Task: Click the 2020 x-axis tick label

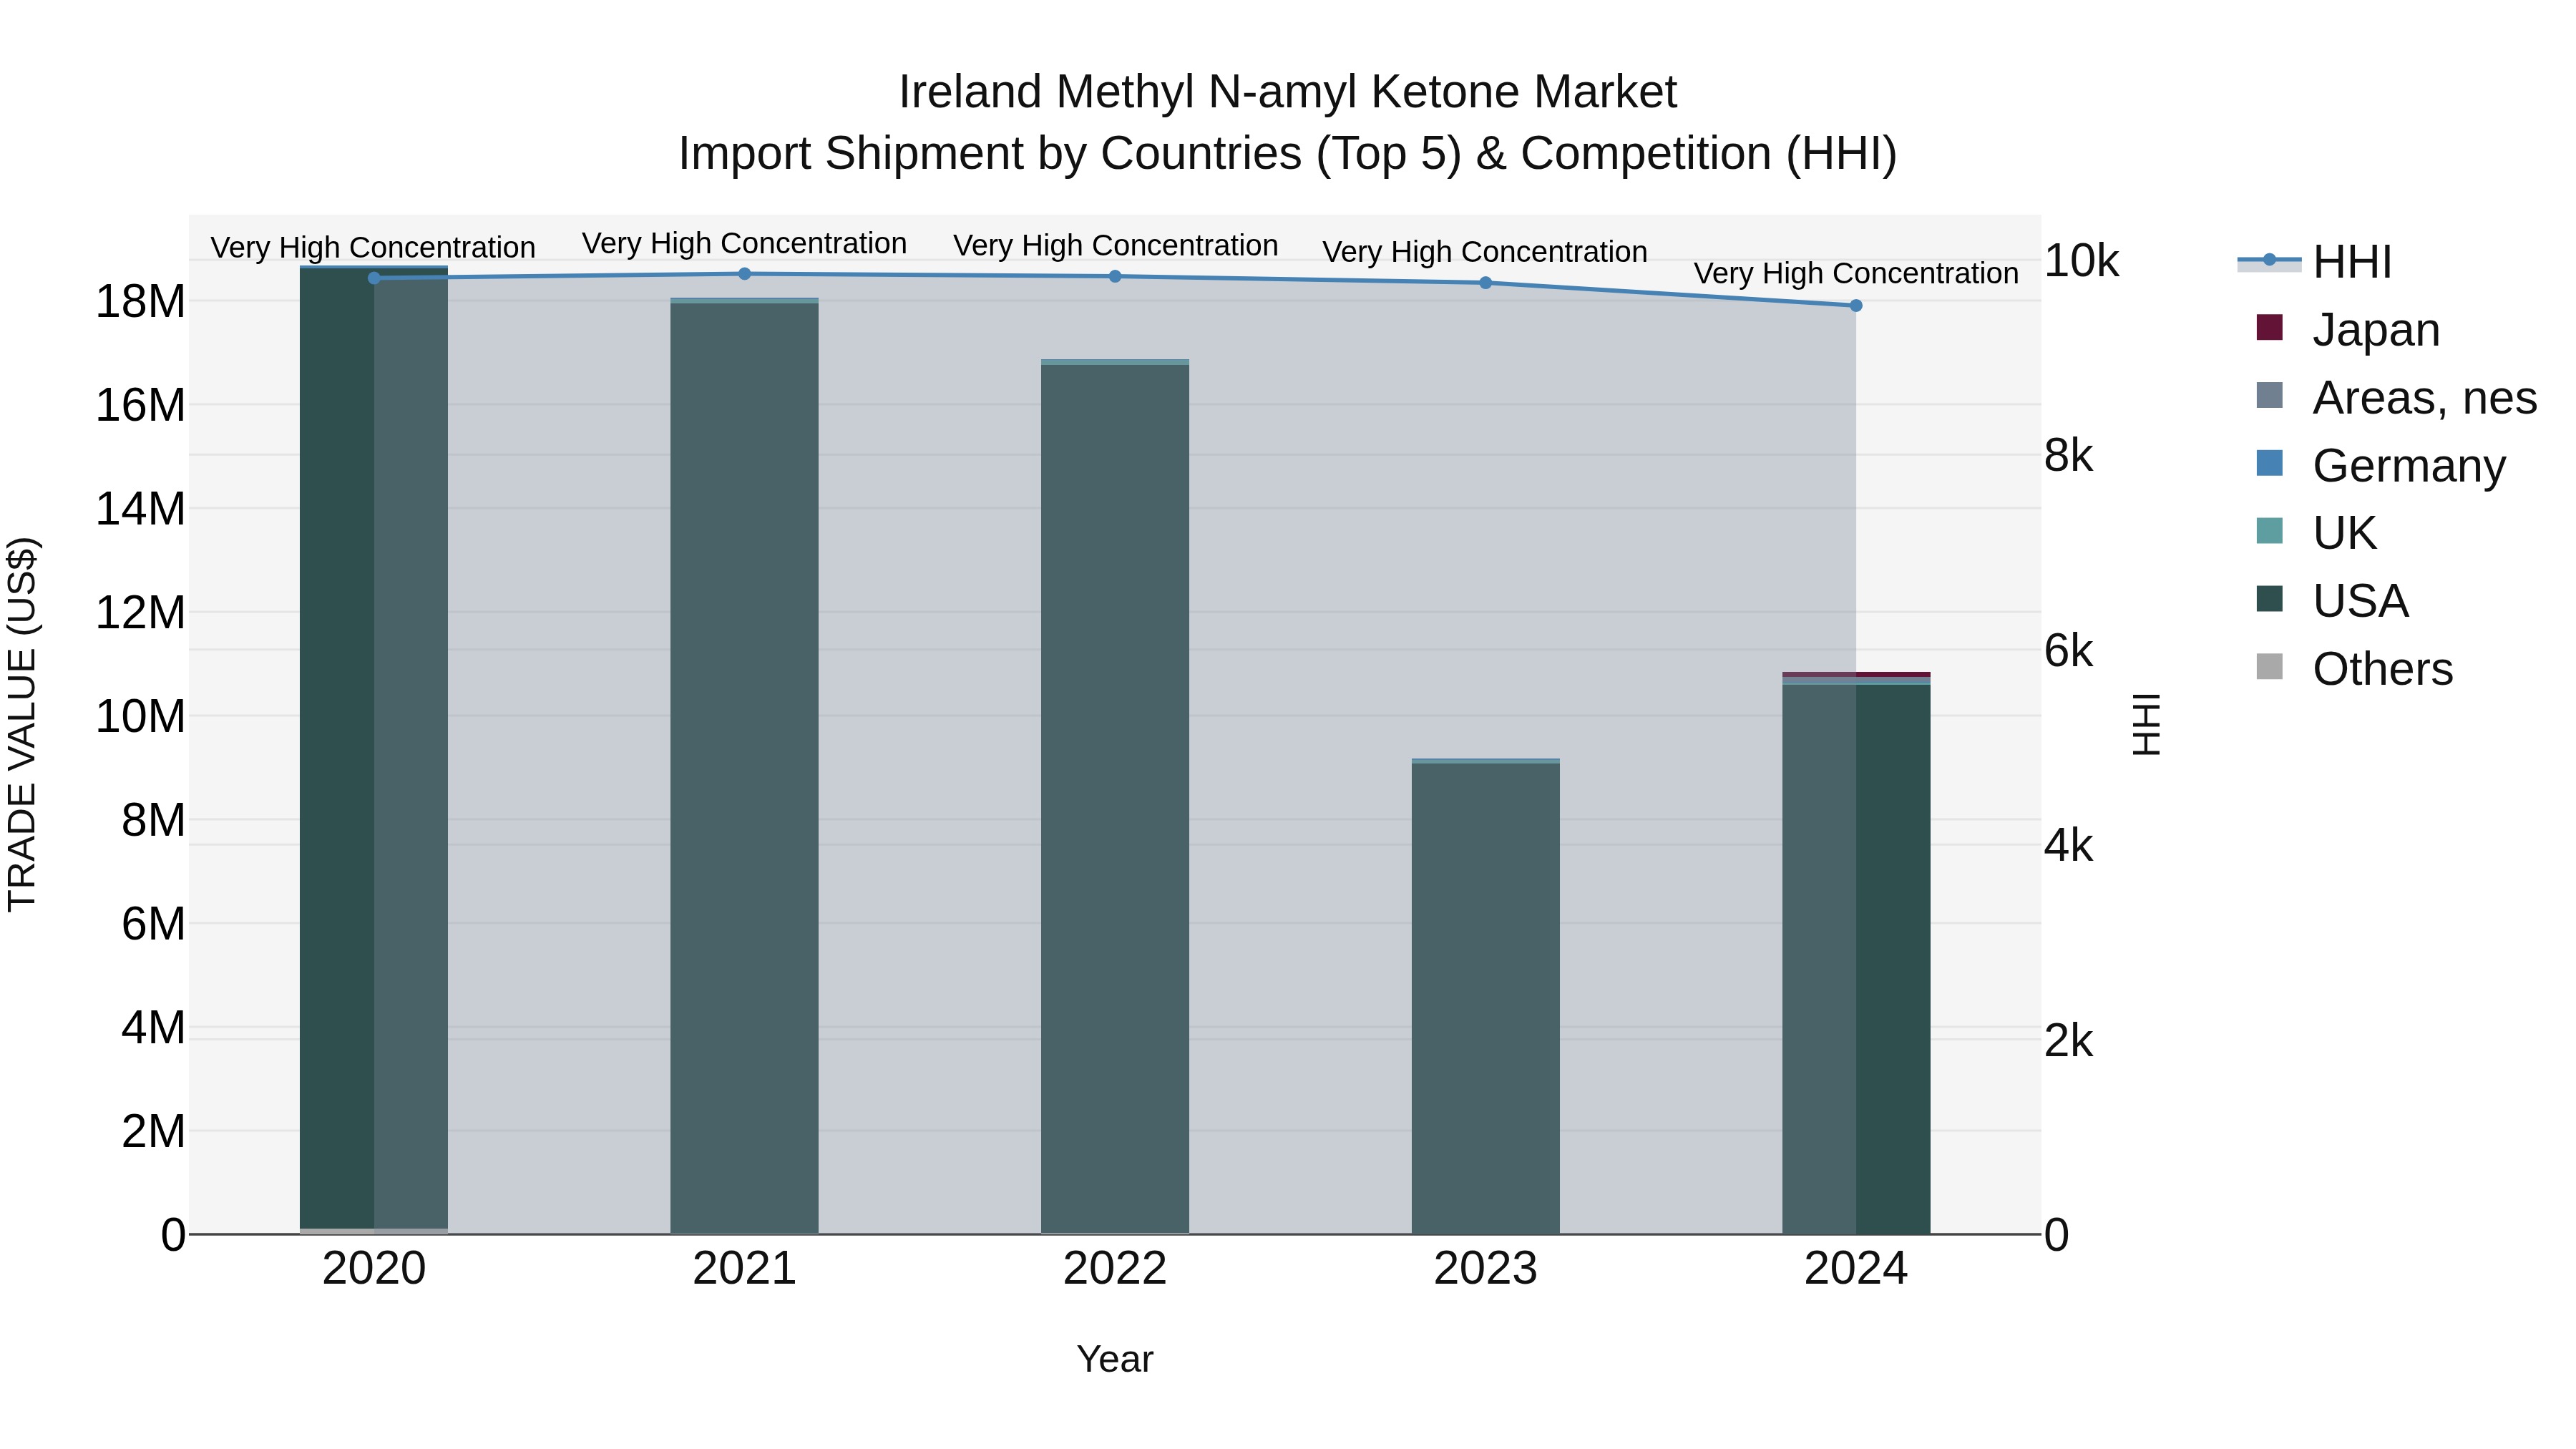Action: pyautogui.click(x=374, y=1269)
